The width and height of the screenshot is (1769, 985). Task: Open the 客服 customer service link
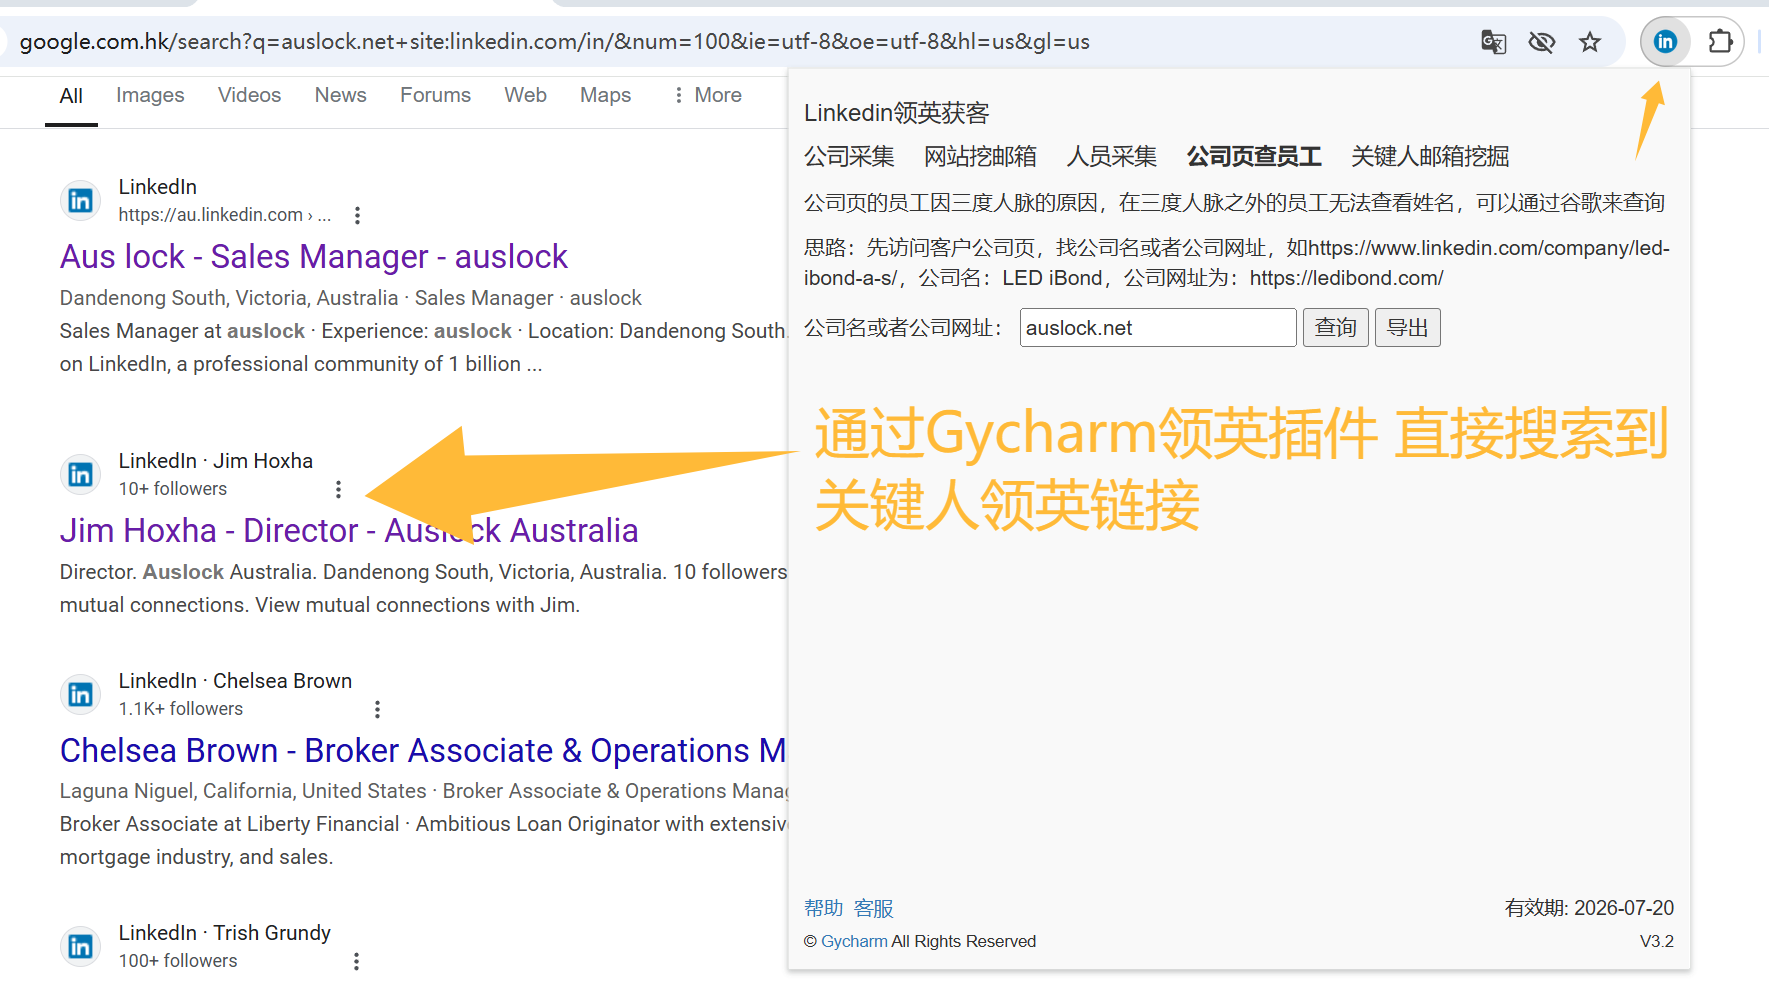click(874, 908)
